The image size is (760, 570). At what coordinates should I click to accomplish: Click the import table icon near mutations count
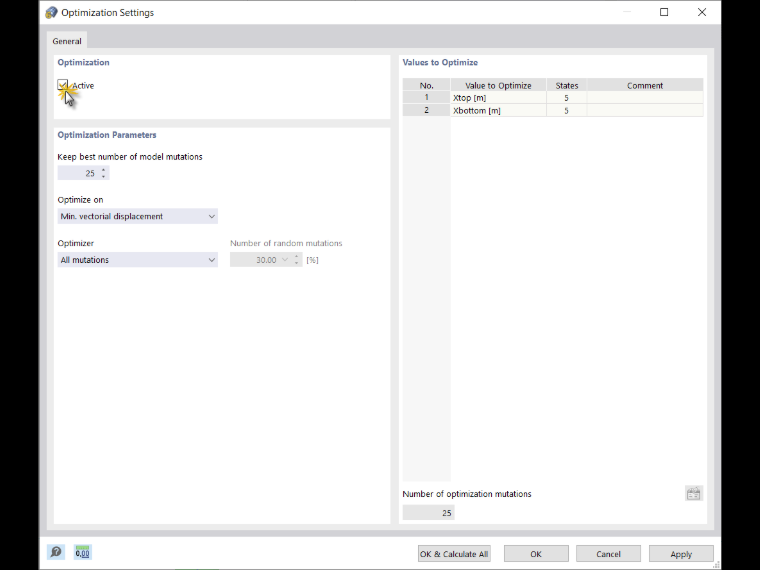[x=694, y=493]
